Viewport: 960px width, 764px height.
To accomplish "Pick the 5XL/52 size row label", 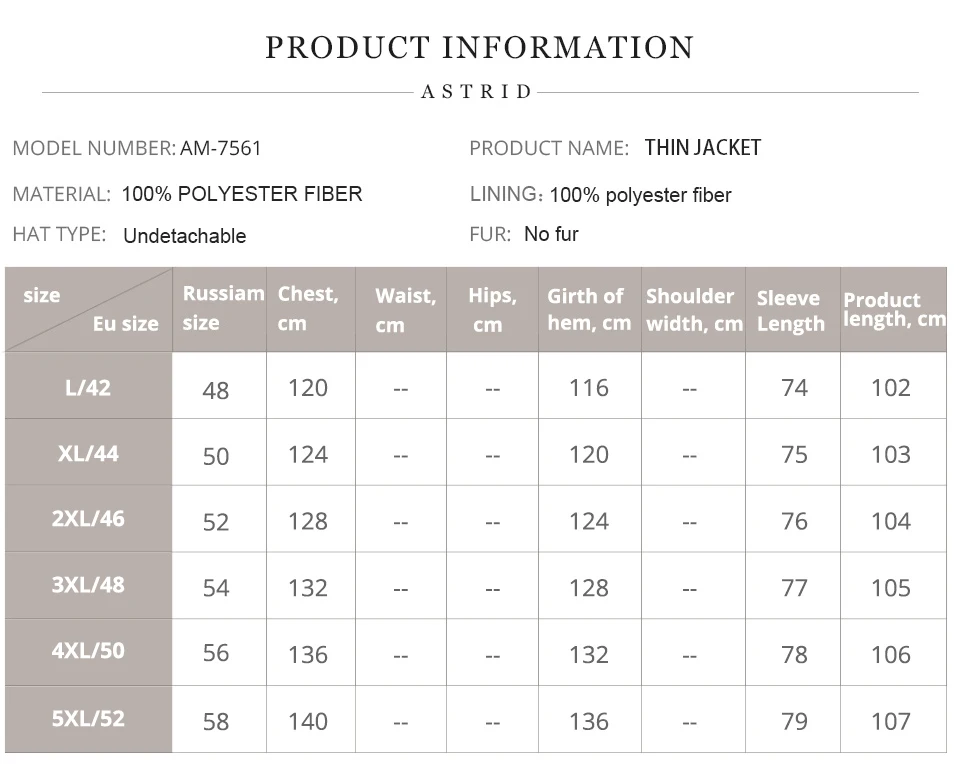I will click(88, 718).
